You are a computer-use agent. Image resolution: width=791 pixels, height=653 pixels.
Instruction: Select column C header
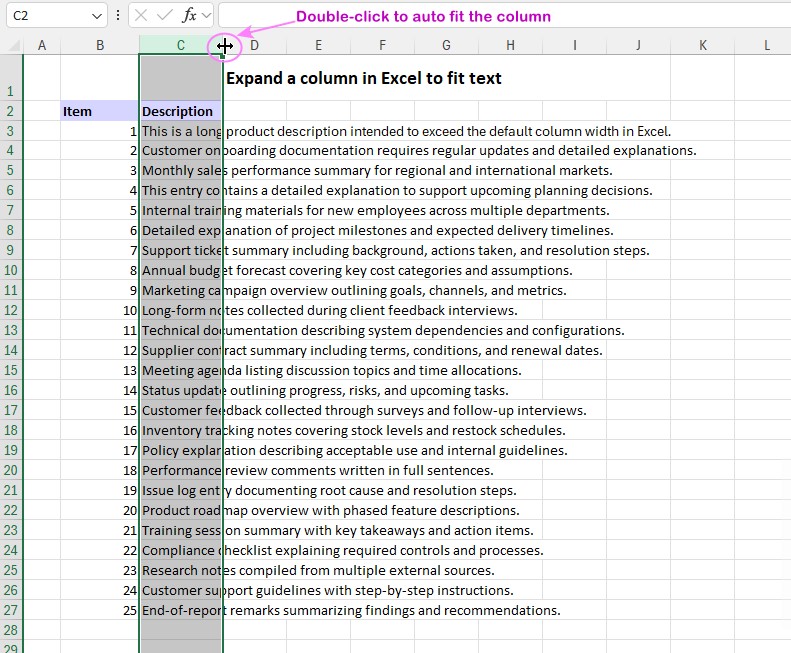click(180, 45)
